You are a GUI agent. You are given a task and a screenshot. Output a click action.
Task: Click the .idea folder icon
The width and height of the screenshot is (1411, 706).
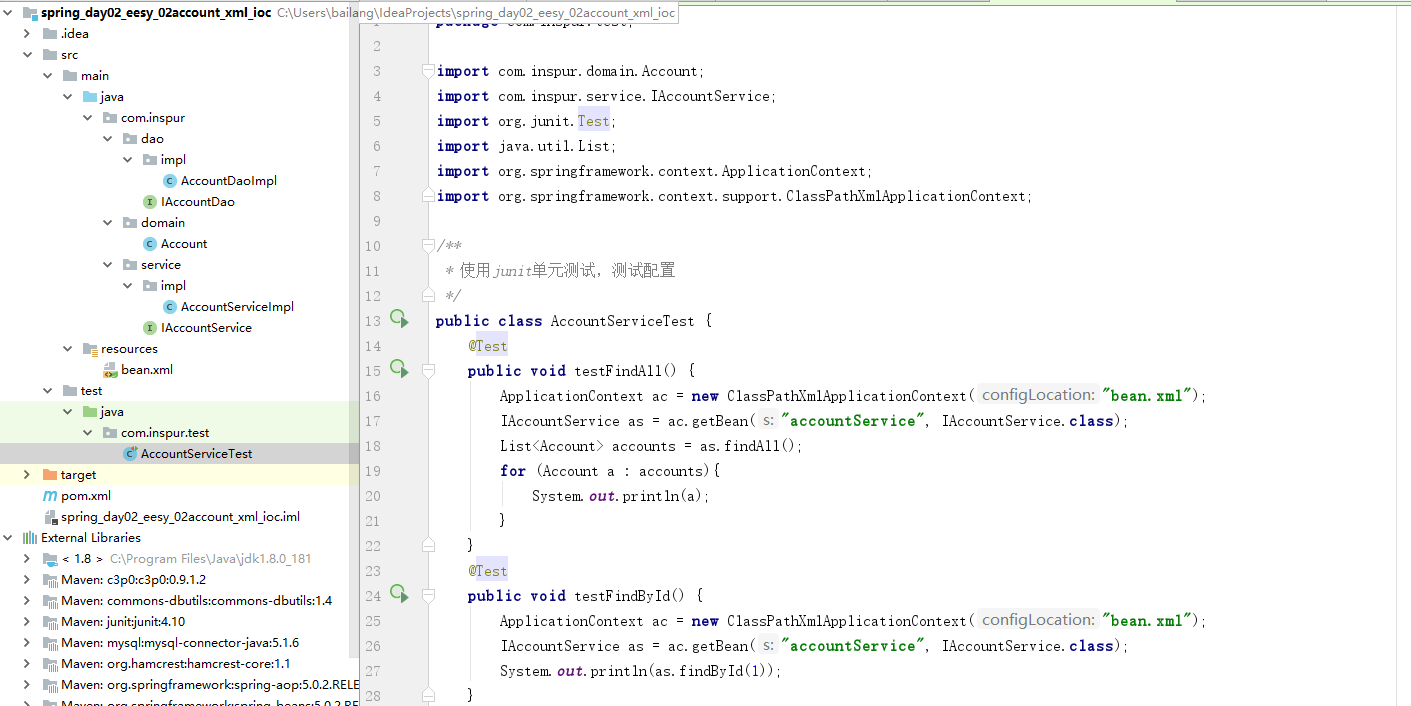pos(50,34)
